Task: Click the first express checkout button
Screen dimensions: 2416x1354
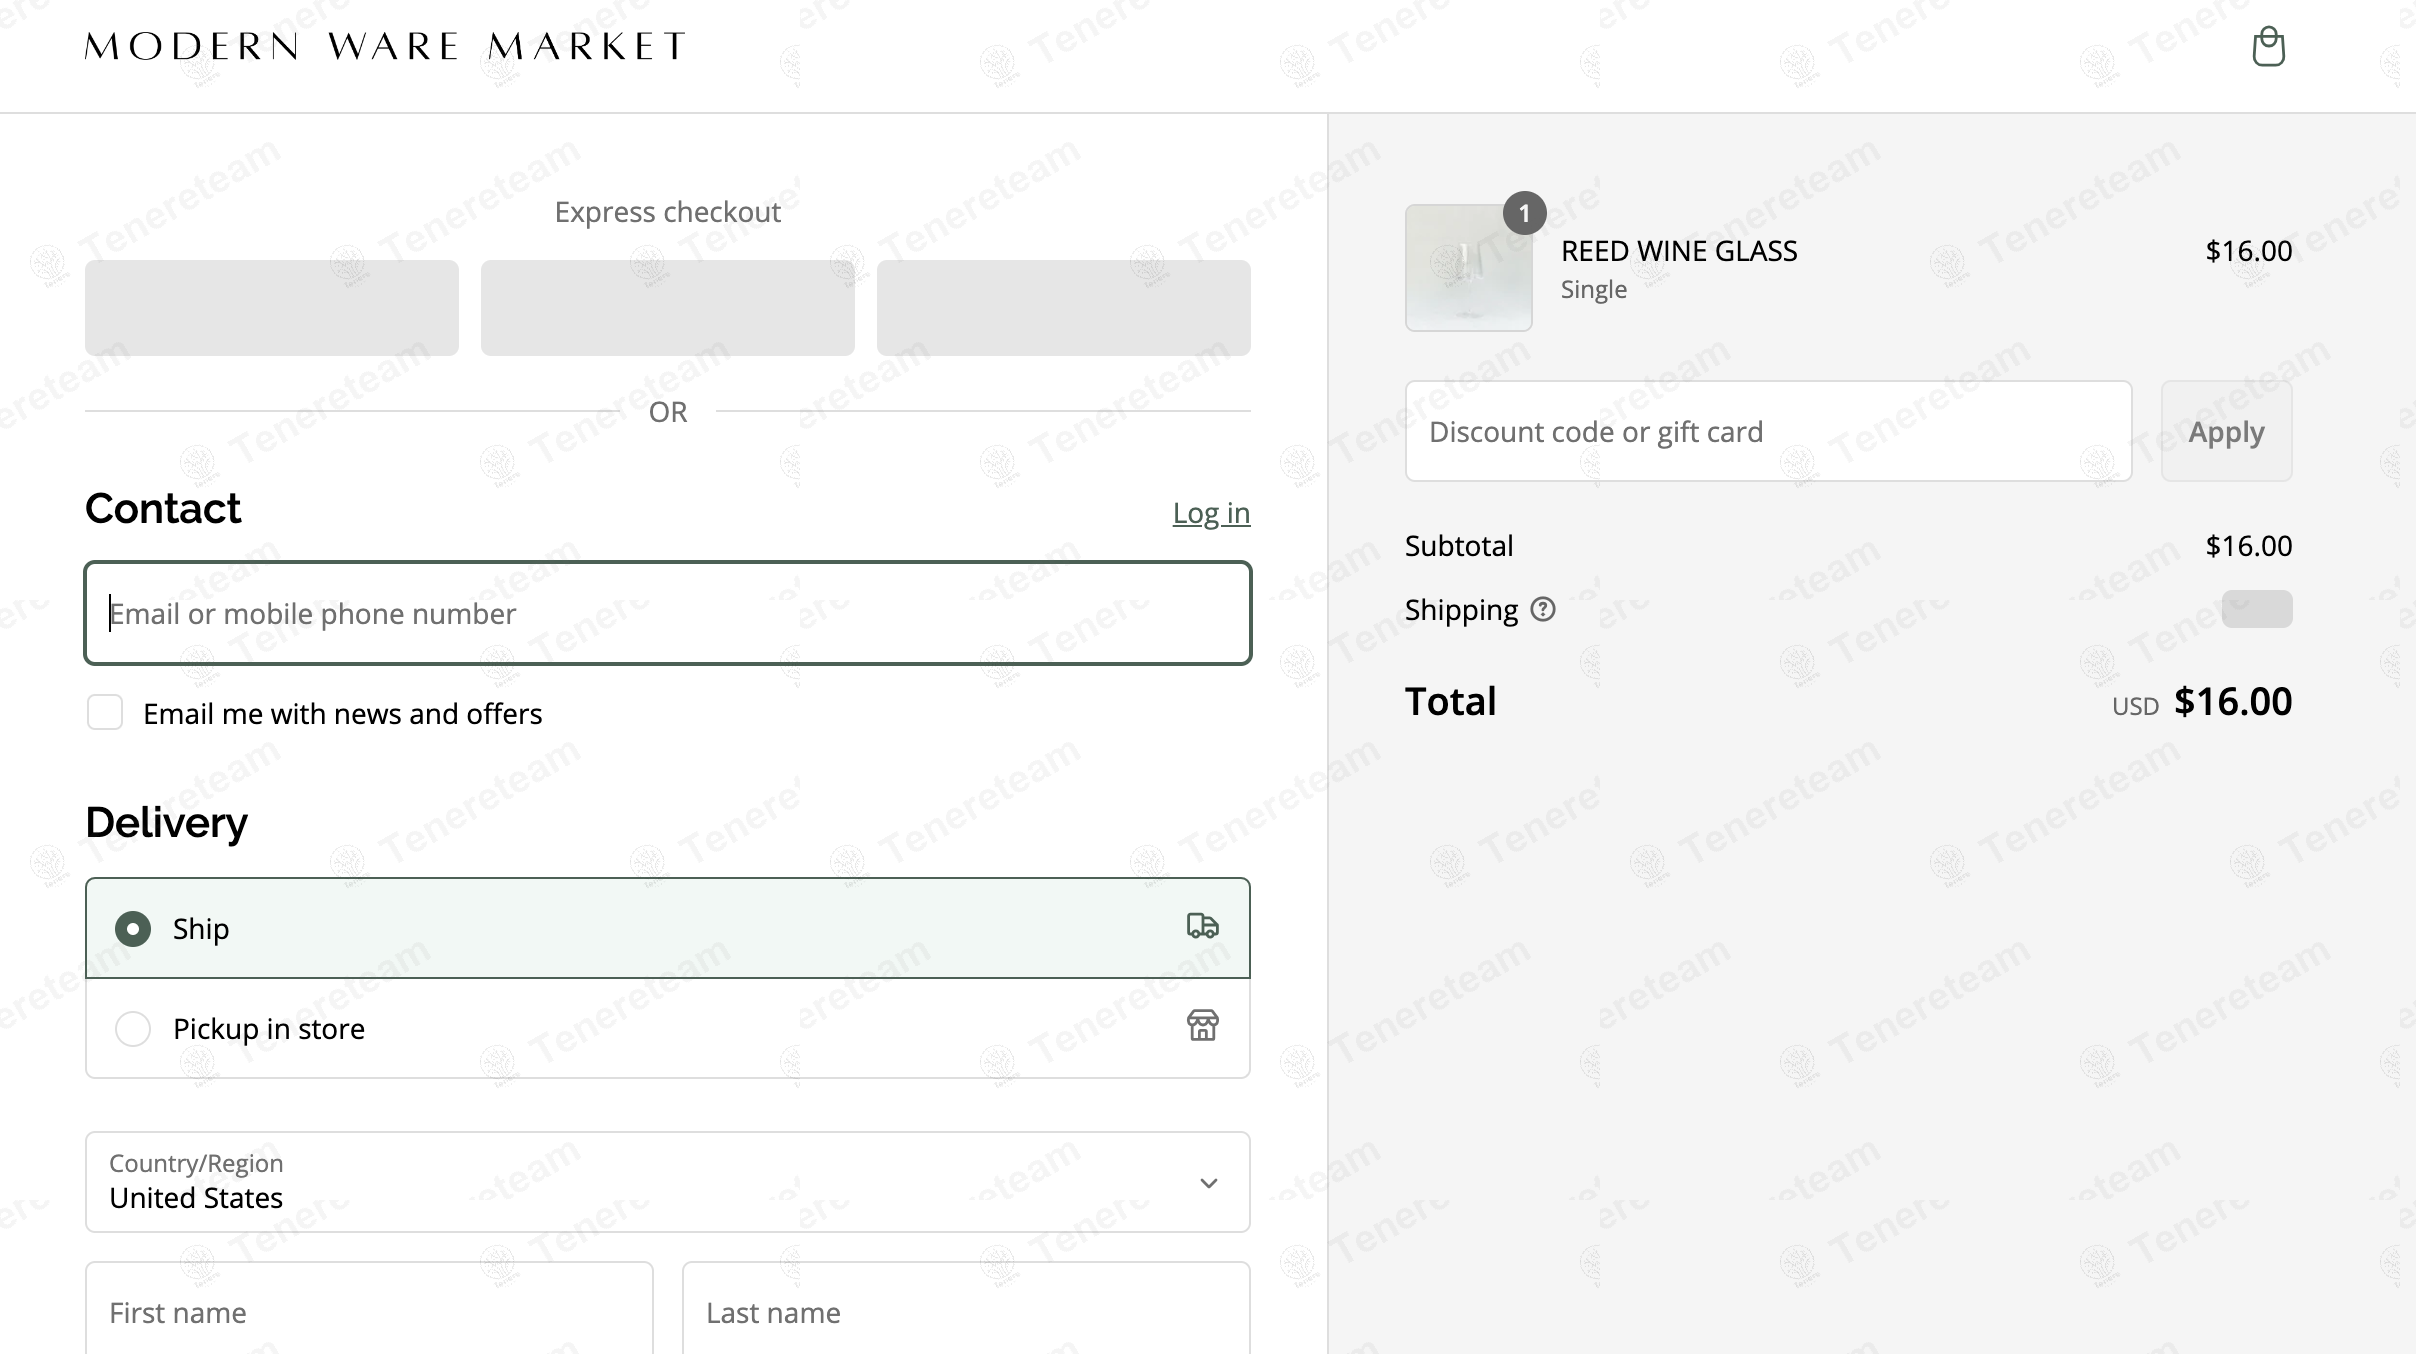Action: tap(272, 308)
